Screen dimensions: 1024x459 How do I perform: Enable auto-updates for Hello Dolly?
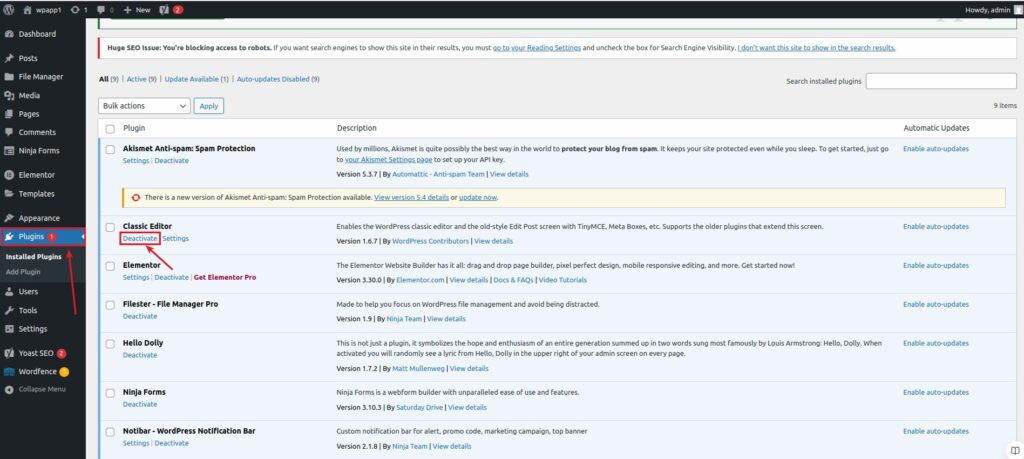936,343
